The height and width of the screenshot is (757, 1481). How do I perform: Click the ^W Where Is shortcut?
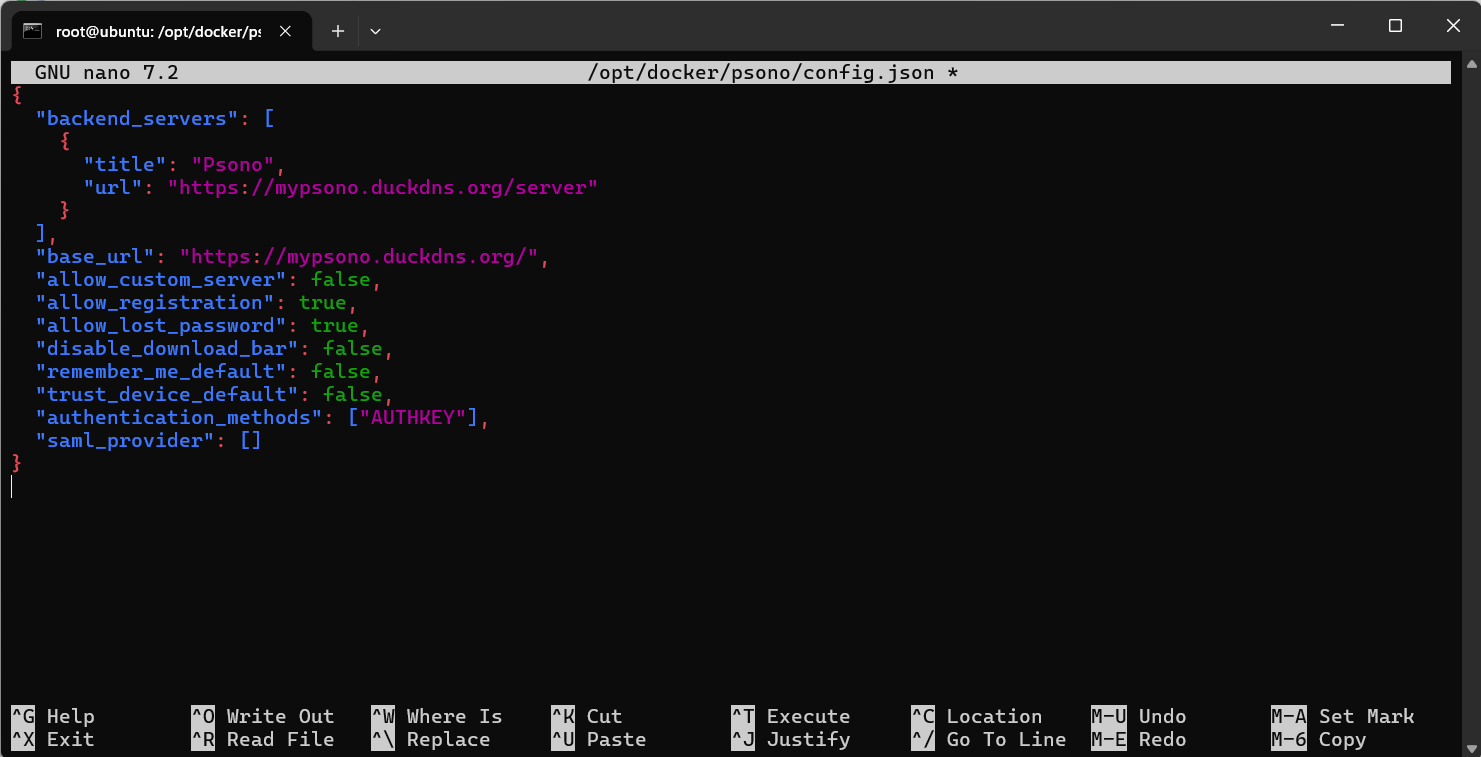coord(437,716)
